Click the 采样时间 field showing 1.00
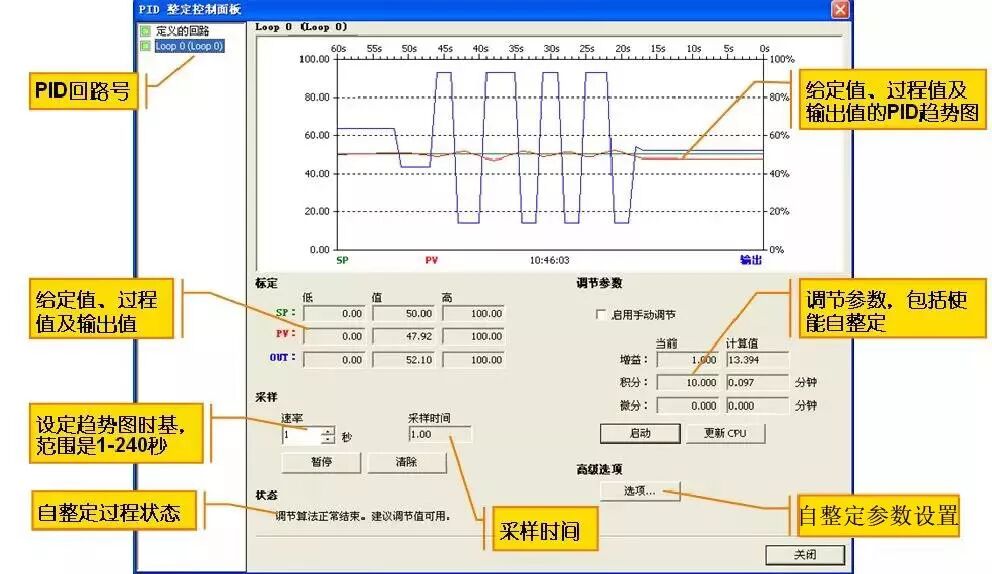The height and width of the screenshot is (574, 992). [x=440, y=435]
